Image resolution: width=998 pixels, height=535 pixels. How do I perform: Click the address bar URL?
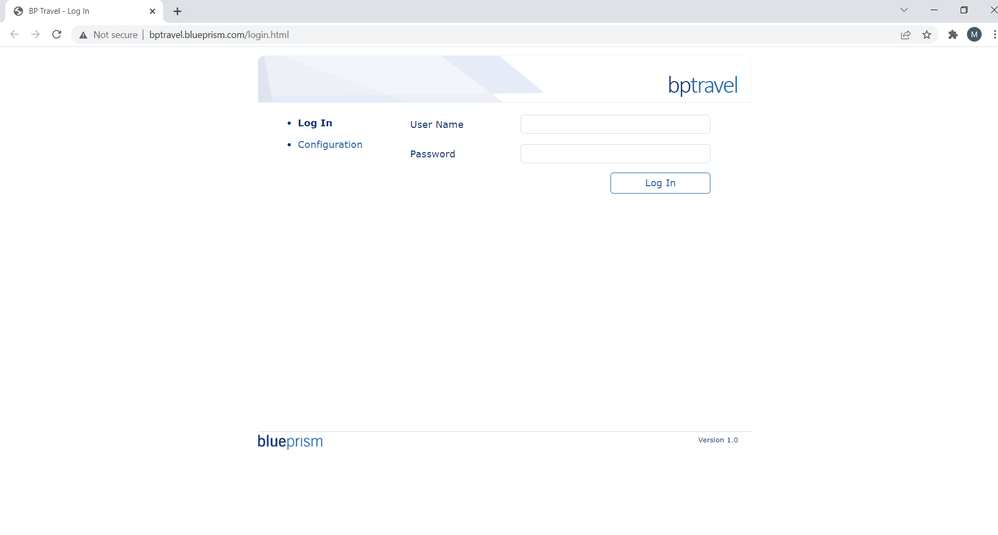click(x=219, y=35)
